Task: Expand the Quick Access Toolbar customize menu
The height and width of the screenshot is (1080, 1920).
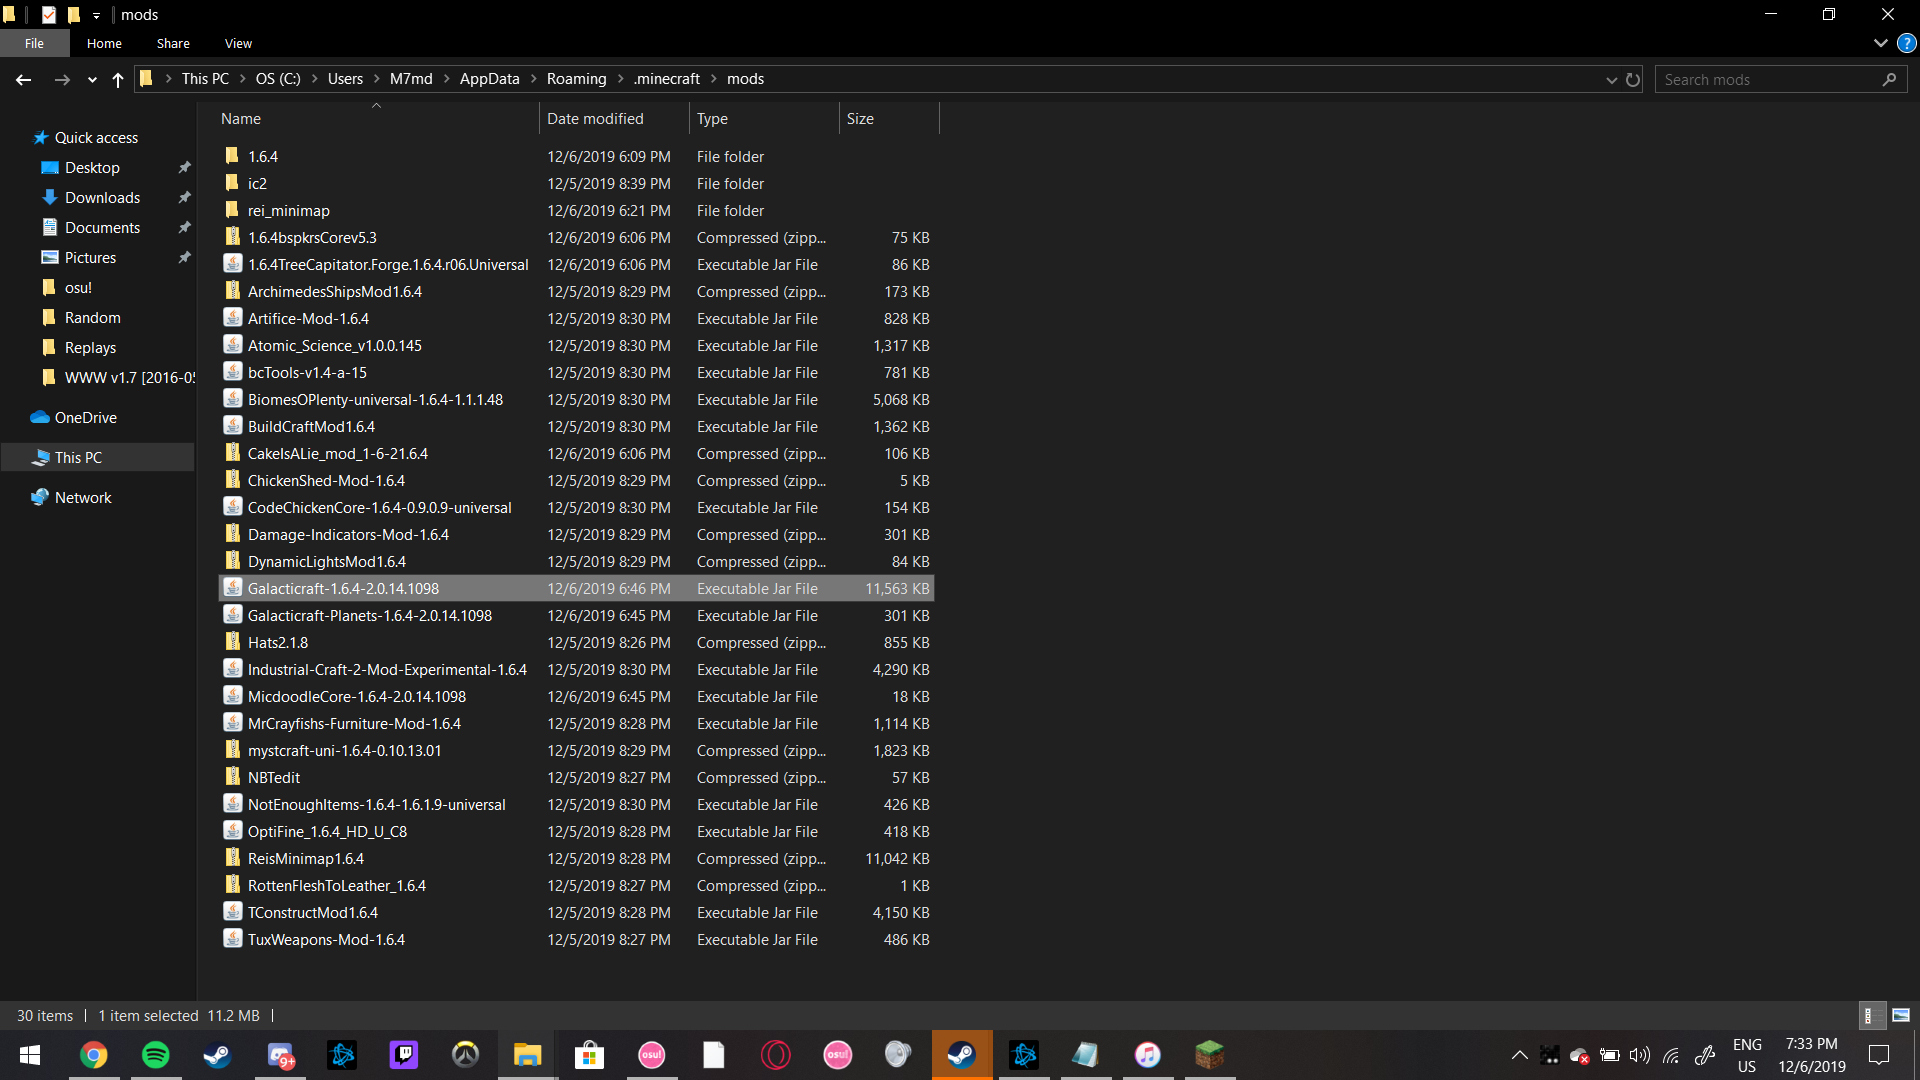Action: tap(96, 14)
